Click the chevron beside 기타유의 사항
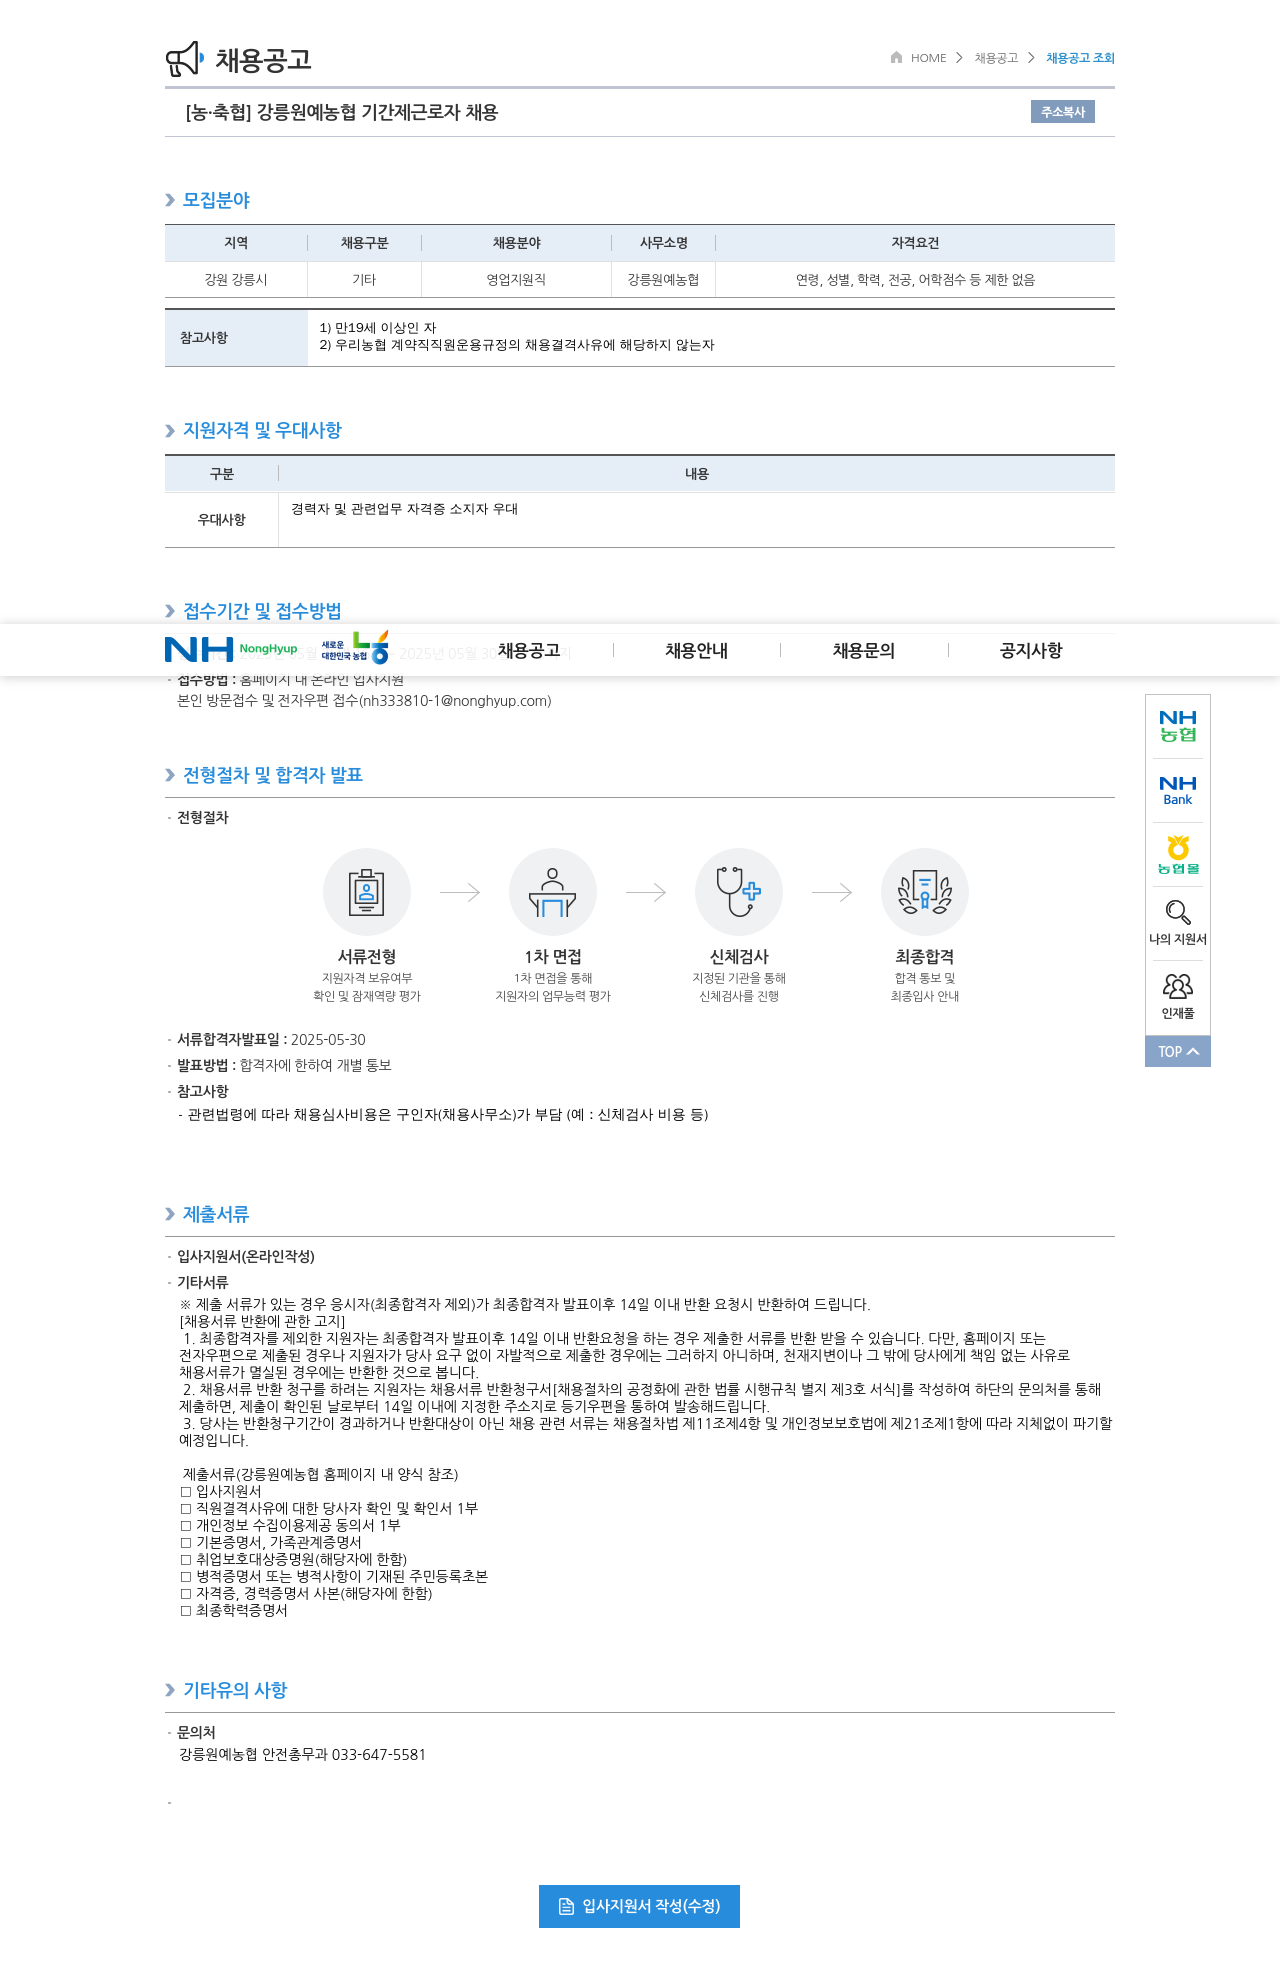1280x1967 pixels. coord(170,1690)
